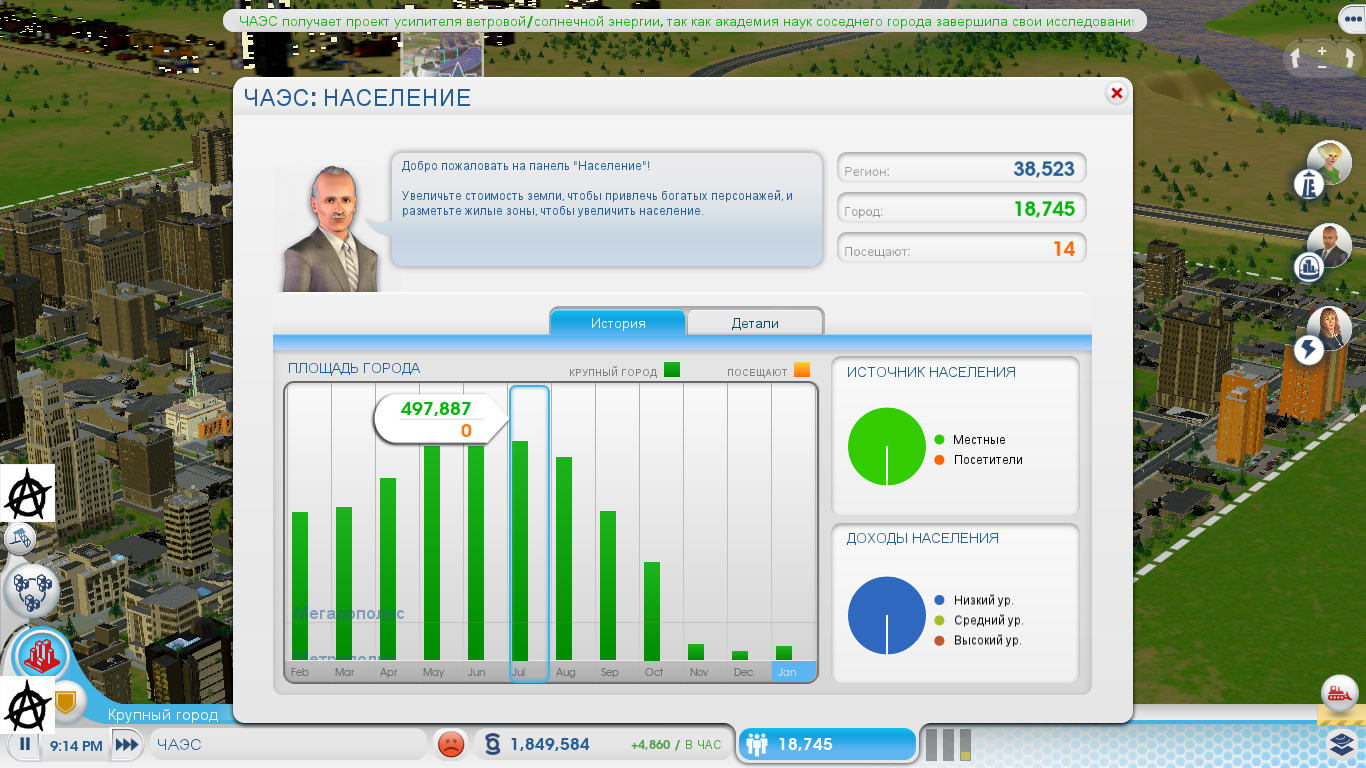This screenshot has width=1366, height=768.
Task: Click the advisor portrait in population panel
Action: pos(331,227)
